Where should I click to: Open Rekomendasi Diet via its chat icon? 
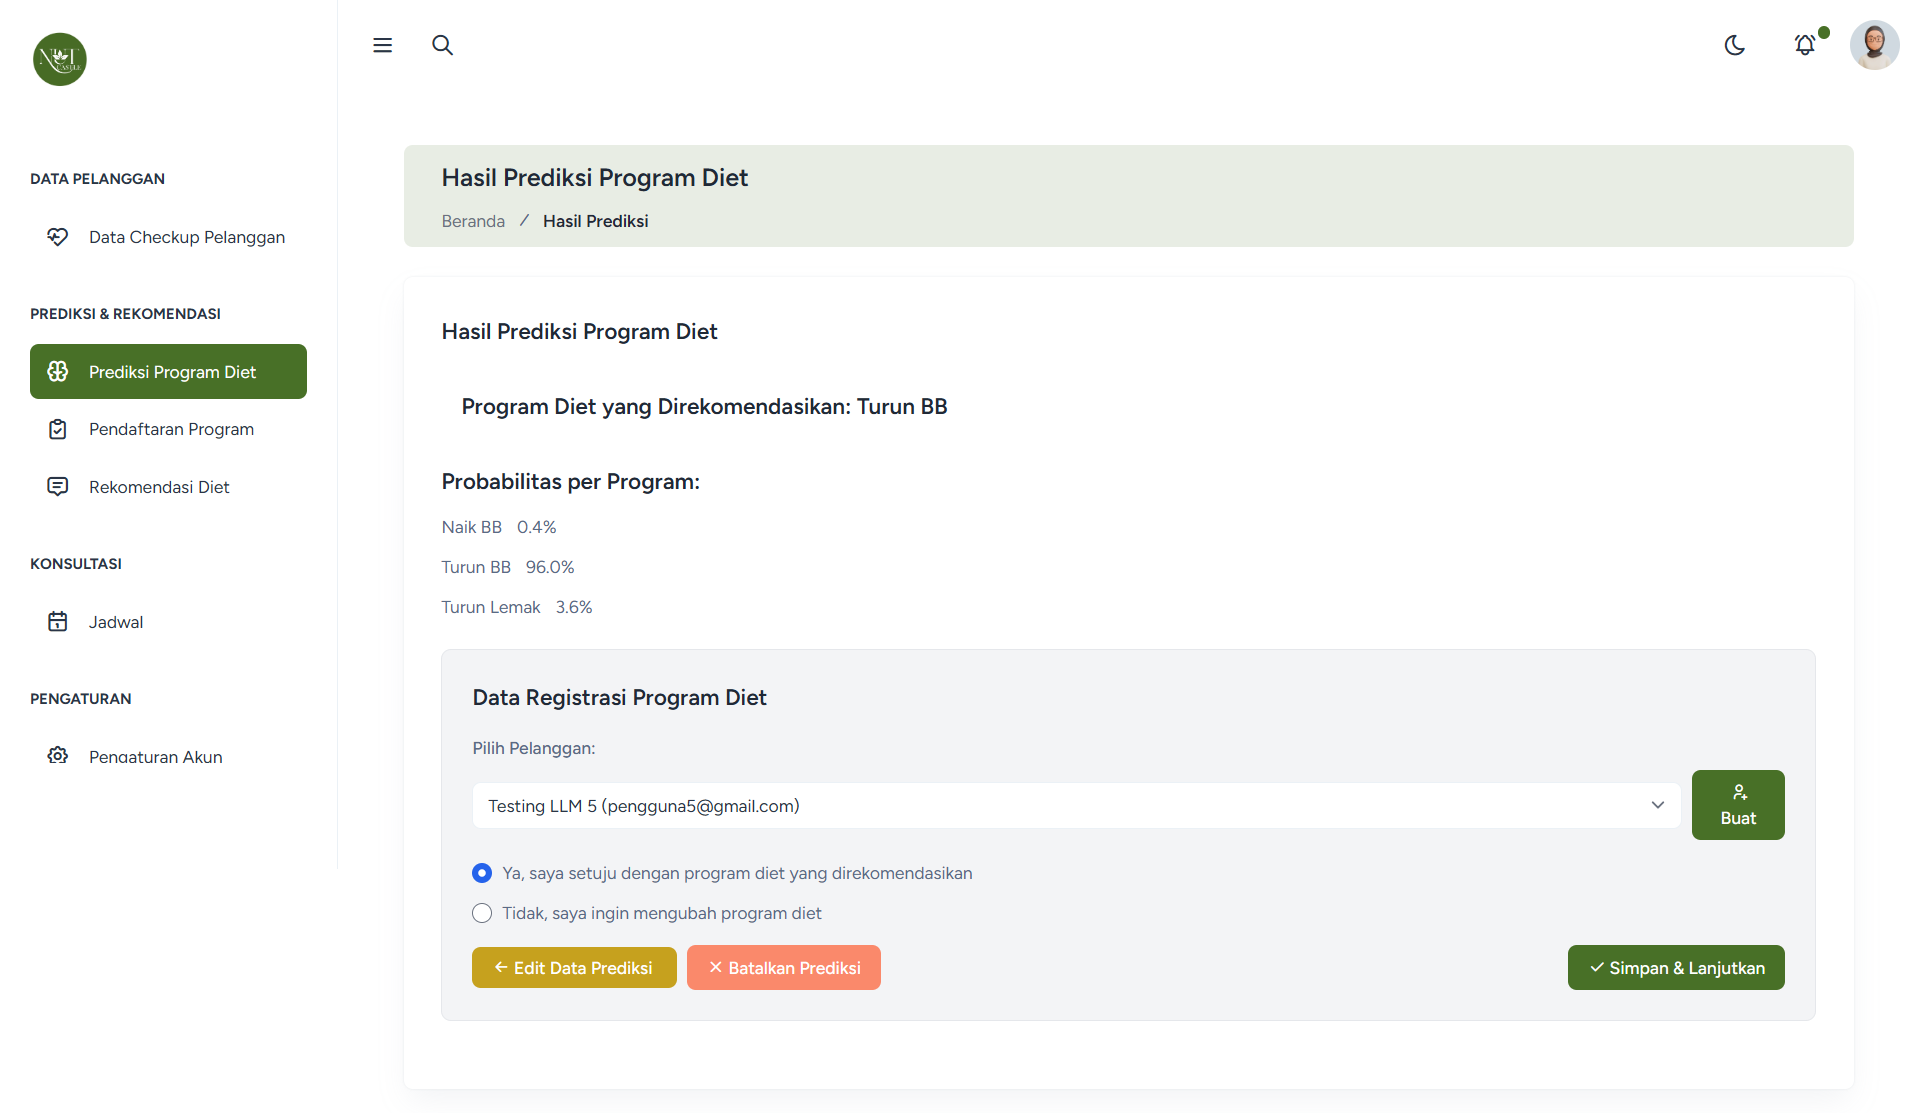pos(58,487)
